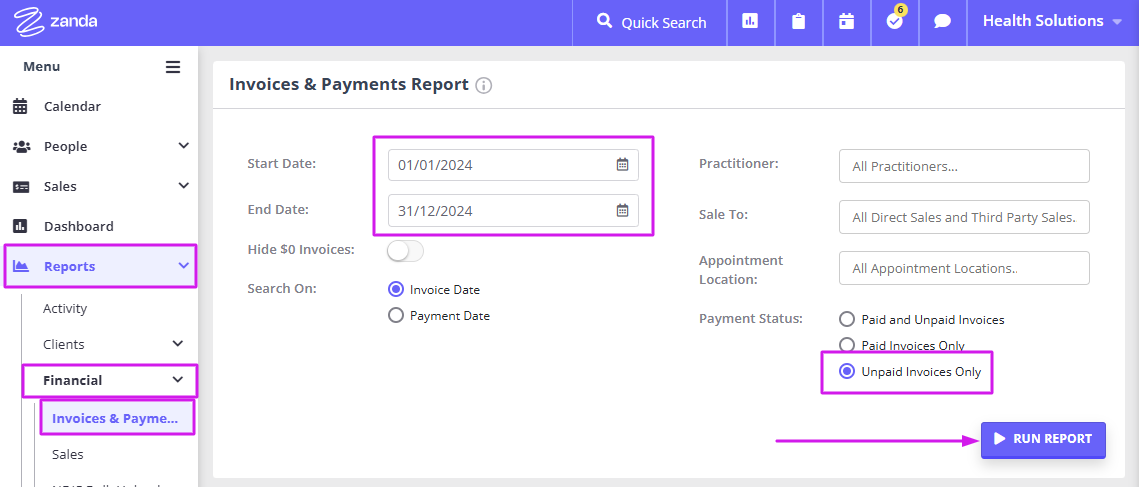Open Invoices & Payments report item
The height and width of the screenshot is (487, 1139).
click(116, 418)
